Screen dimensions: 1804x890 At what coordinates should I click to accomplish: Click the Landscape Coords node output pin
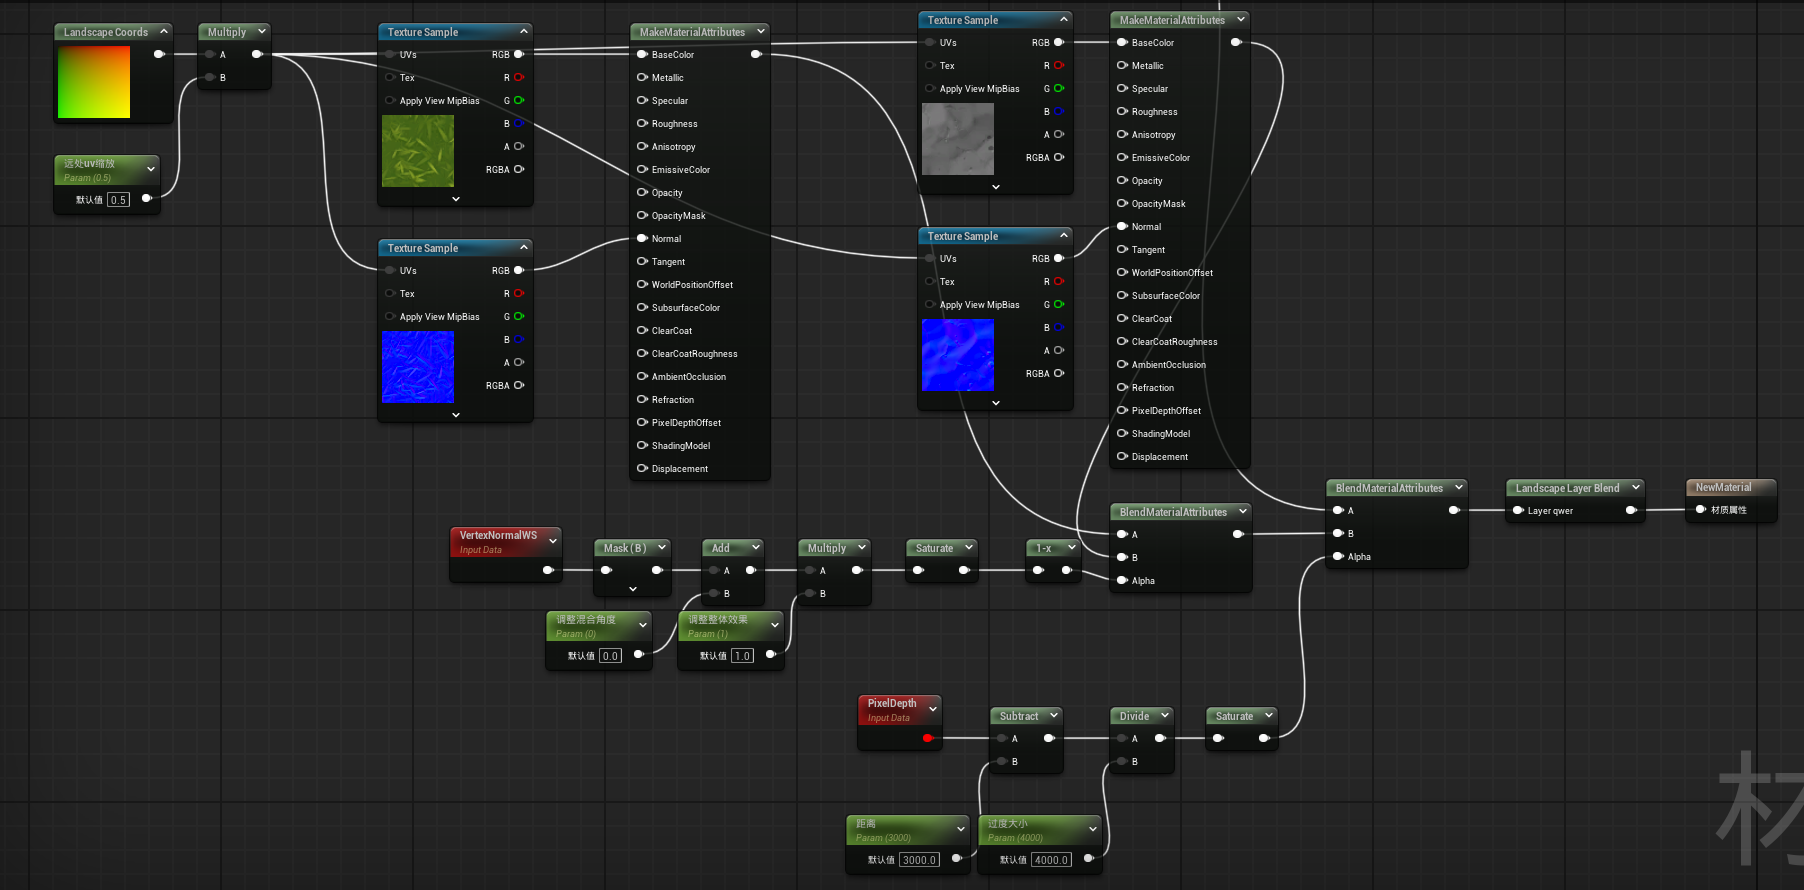click(158, 54)
